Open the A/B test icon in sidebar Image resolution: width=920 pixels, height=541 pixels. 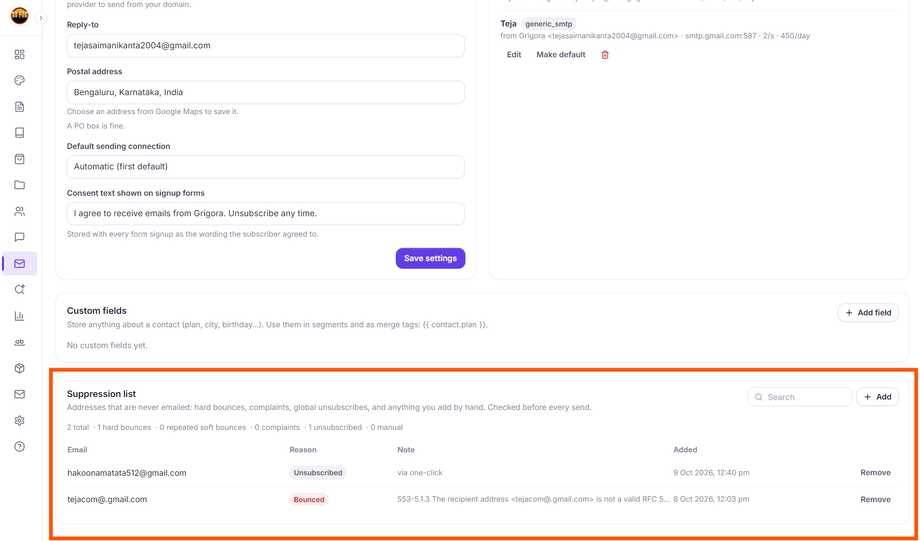[19, 342]
